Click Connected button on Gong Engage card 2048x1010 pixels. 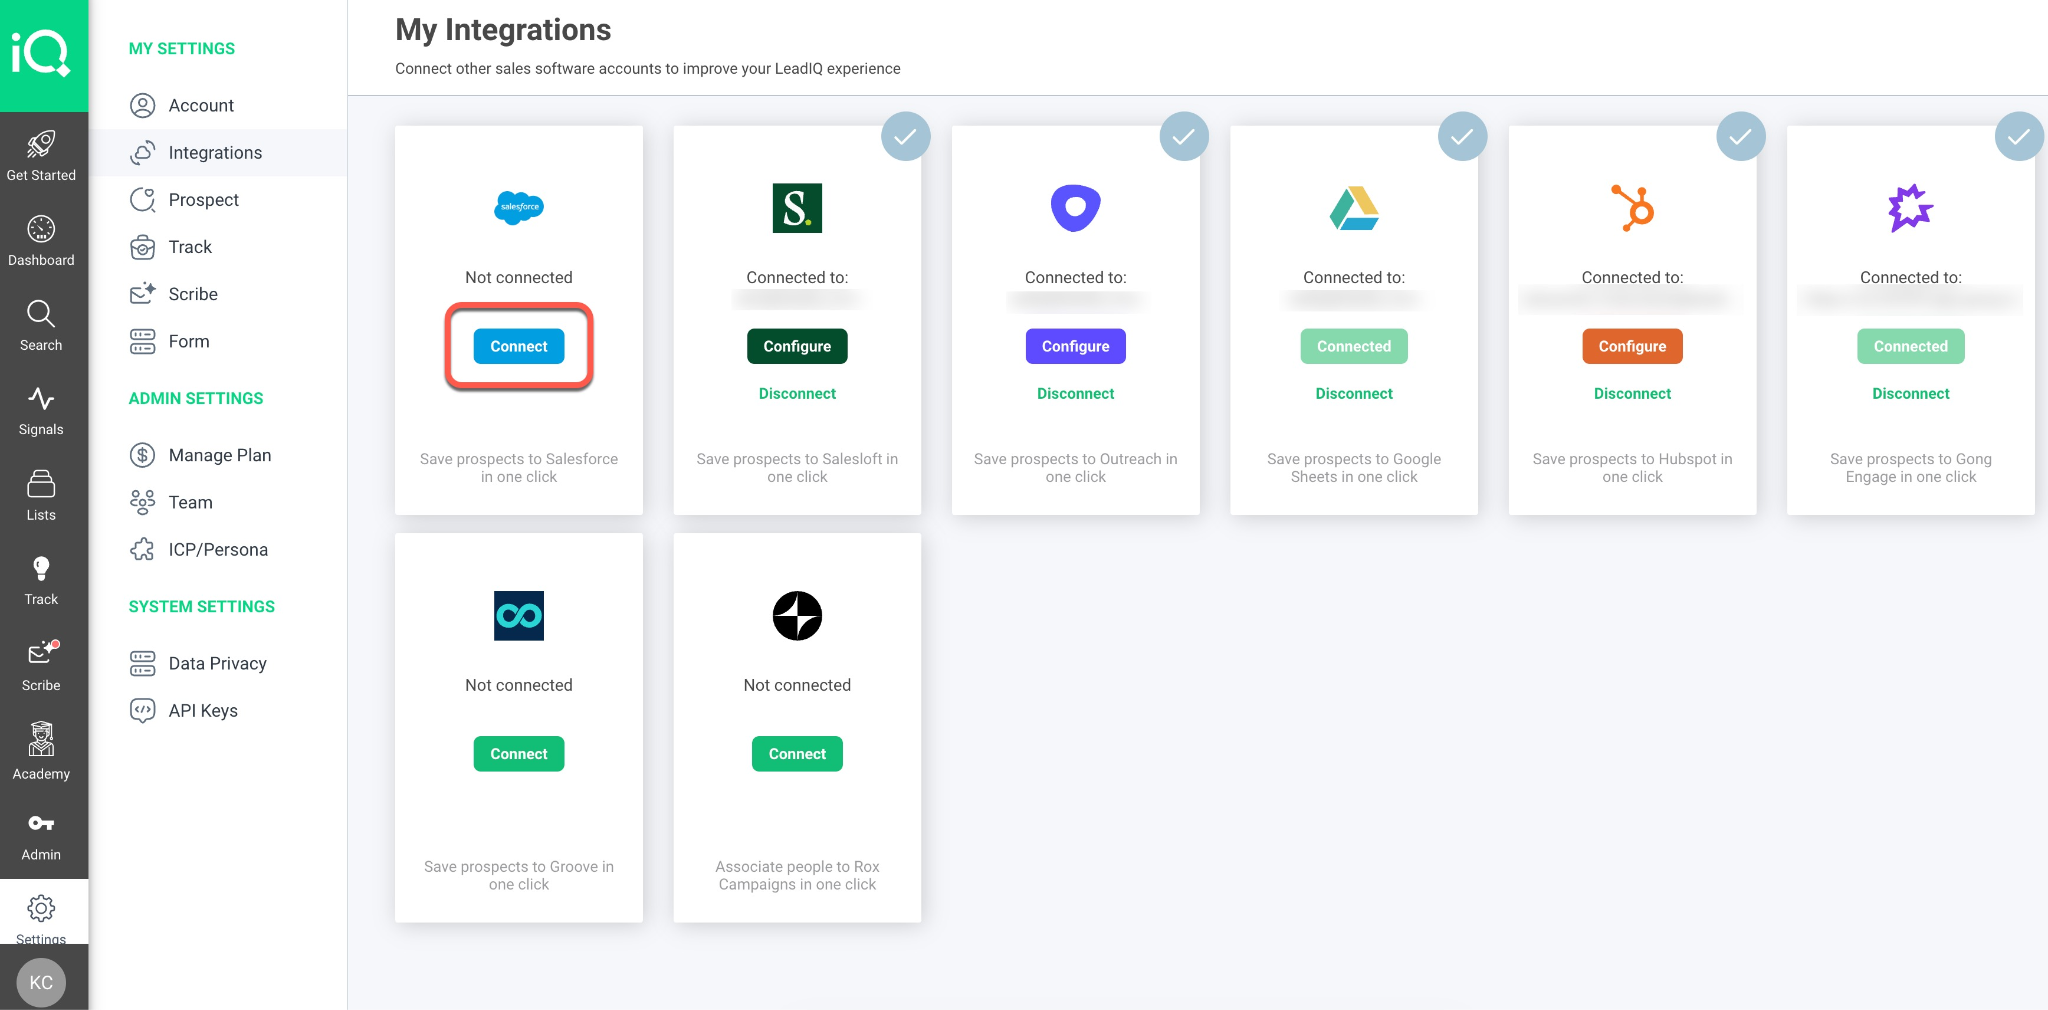pos(1911,346)
